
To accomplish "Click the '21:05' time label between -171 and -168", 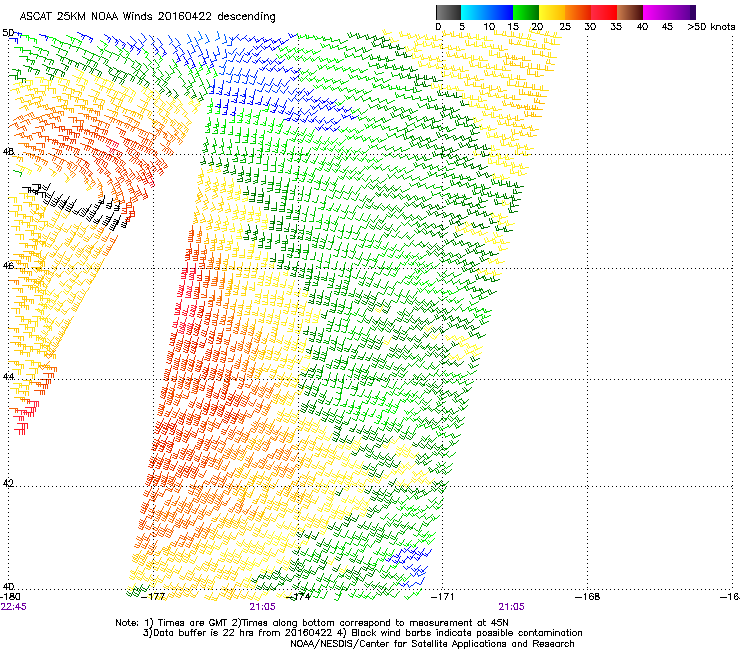I will point(512,607).
